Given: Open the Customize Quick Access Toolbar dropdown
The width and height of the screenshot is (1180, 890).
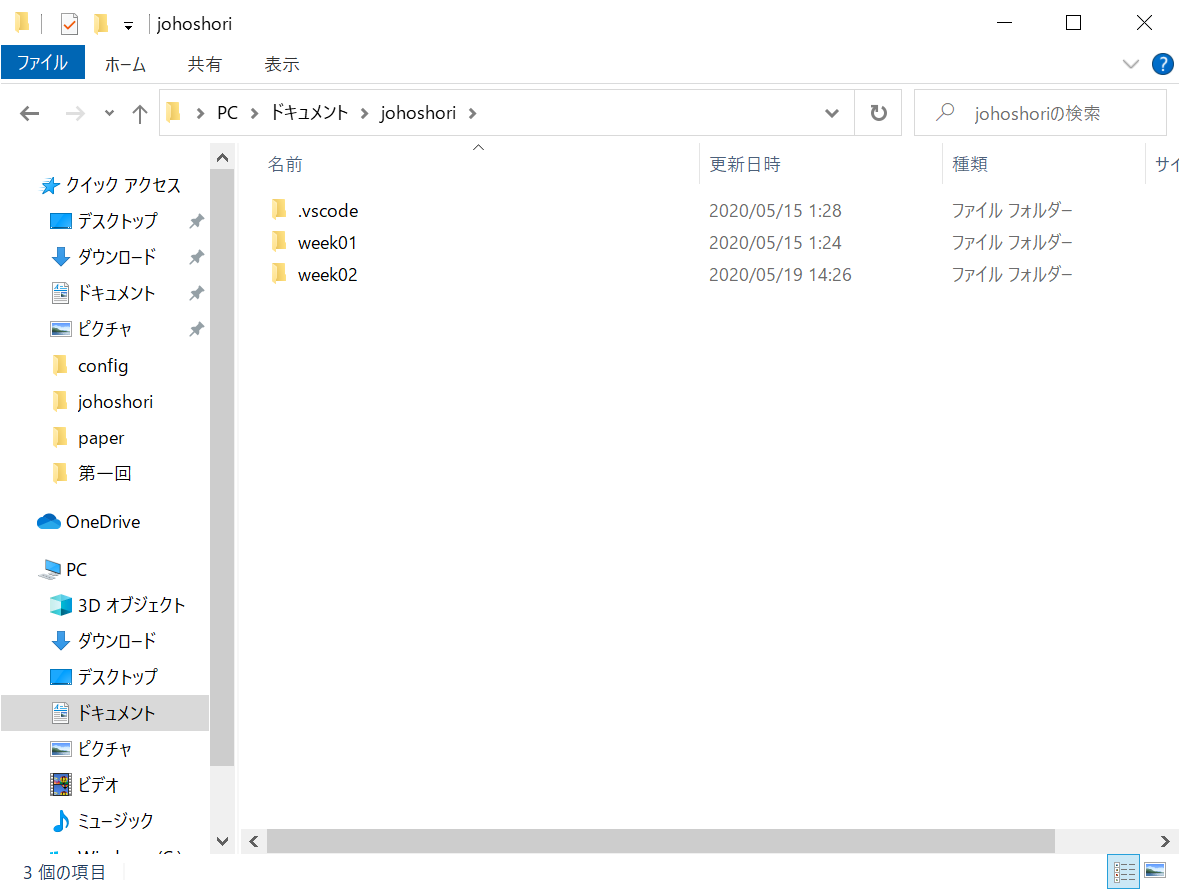Looking at the screenshot, I should click(129, 26).
